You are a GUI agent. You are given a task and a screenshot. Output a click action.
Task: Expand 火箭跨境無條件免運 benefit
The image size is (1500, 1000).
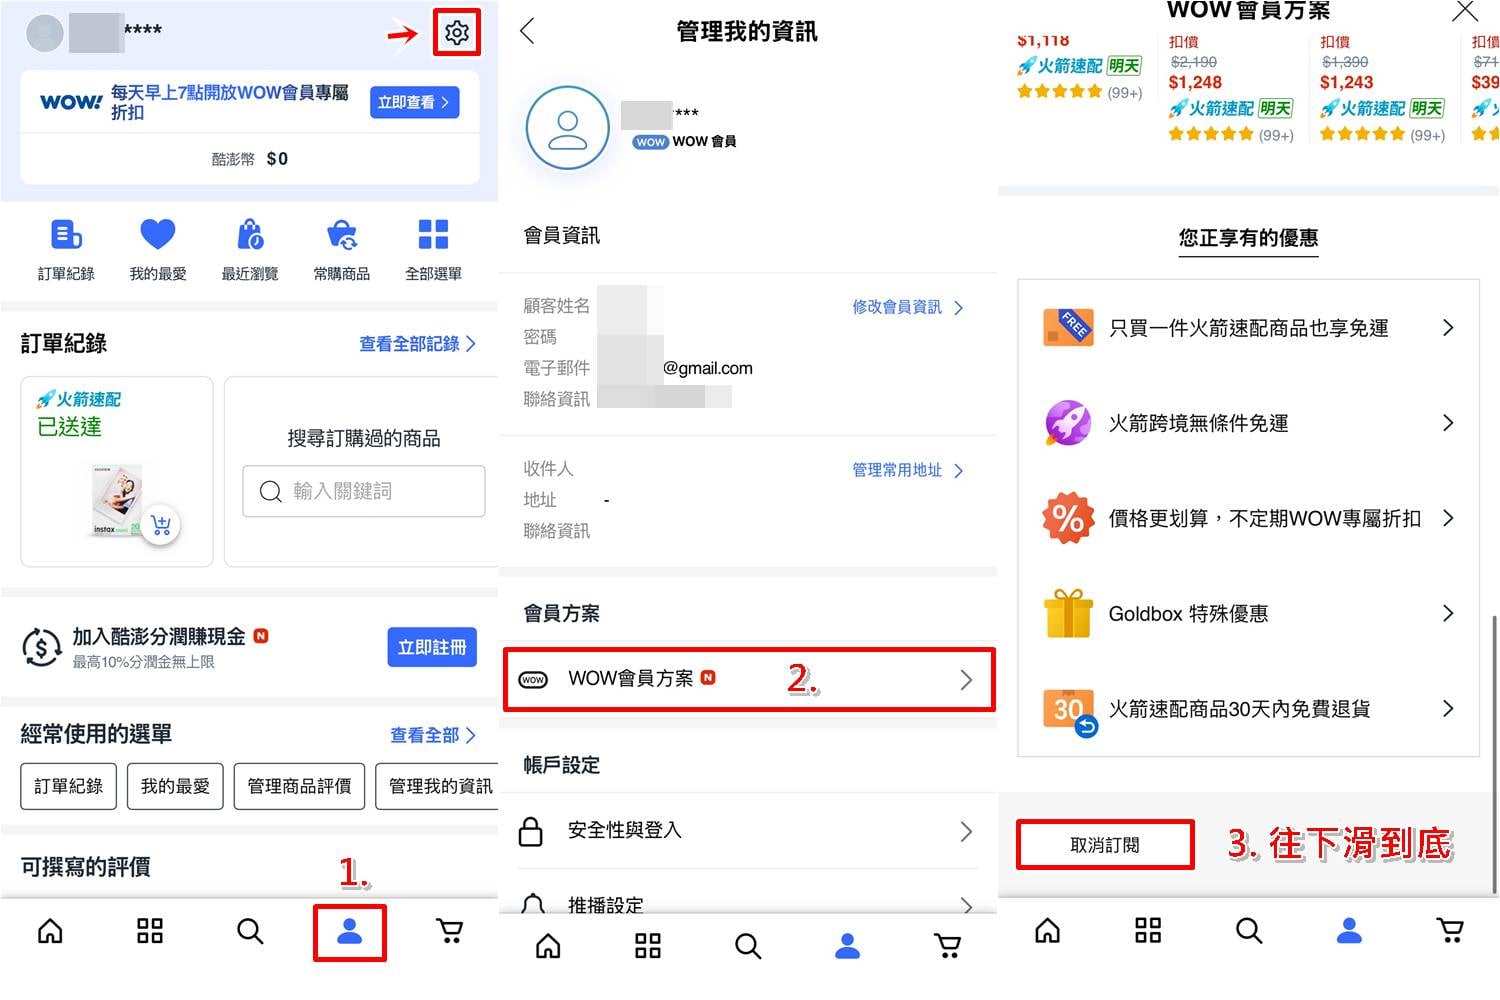click(1248, 423)
